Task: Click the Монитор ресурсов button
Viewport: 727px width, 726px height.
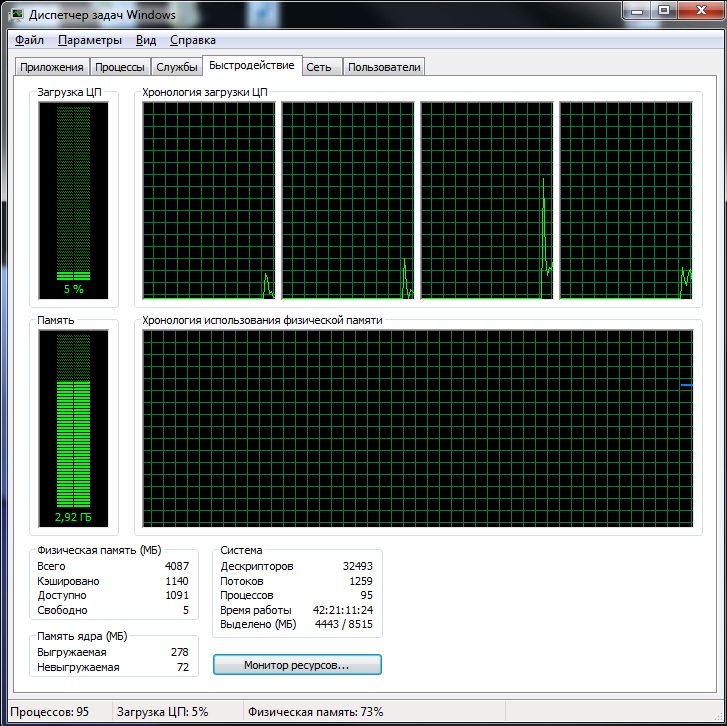Action: click(297, 665)
